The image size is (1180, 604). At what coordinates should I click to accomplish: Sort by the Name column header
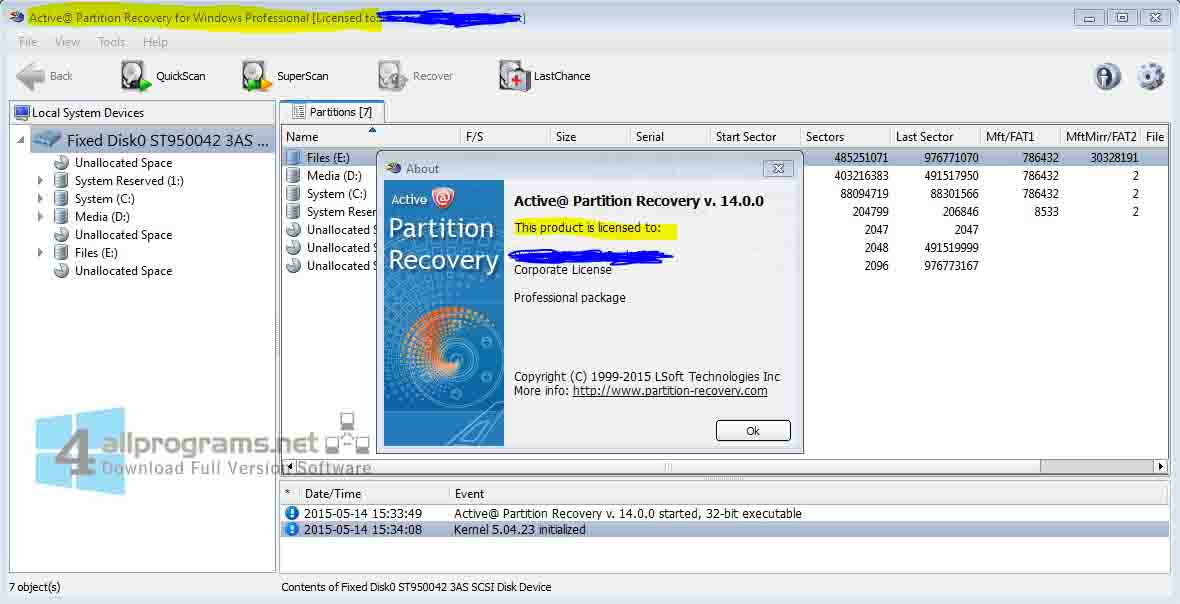point(370,137)
